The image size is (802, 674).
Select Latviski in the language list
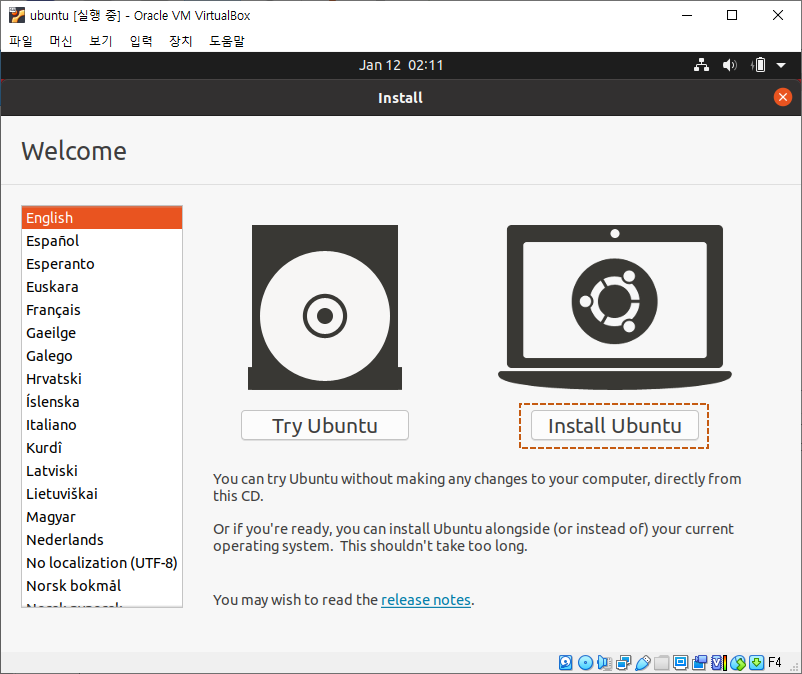pyautogui.click(x=102, y=471)
